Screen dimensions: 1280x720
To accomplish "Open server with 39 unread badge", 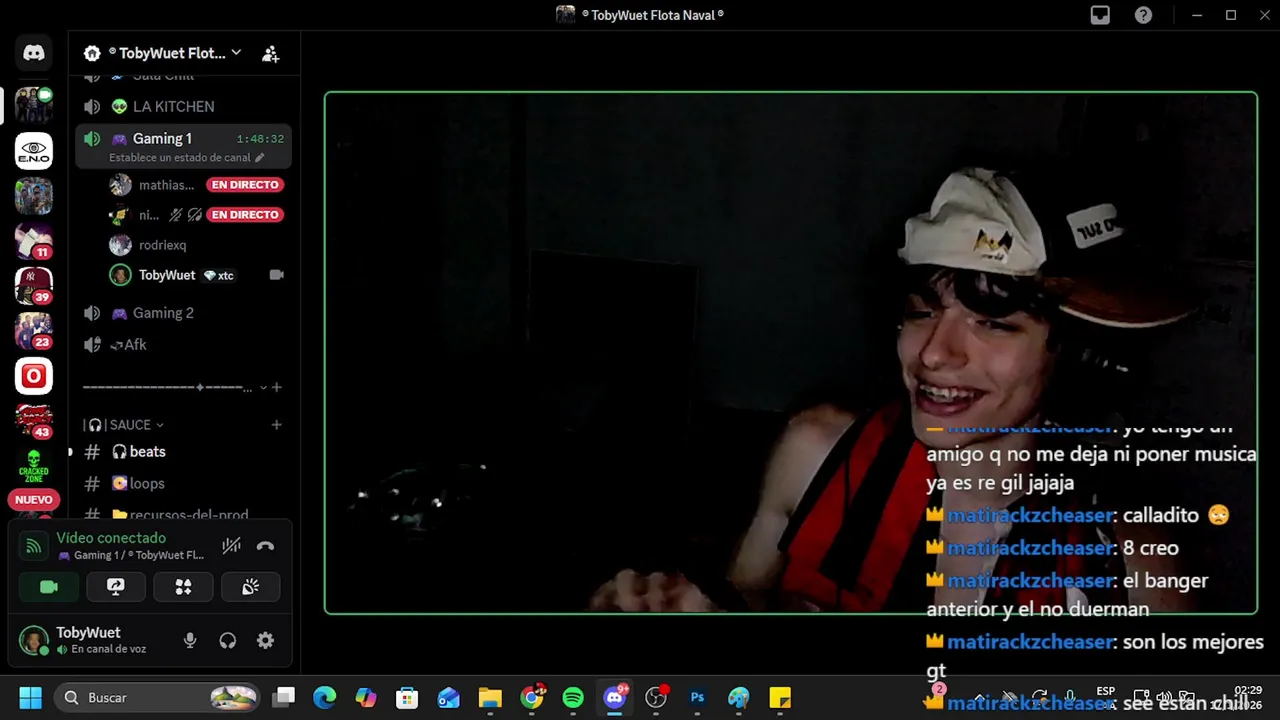I will click(x=34, y=286).
